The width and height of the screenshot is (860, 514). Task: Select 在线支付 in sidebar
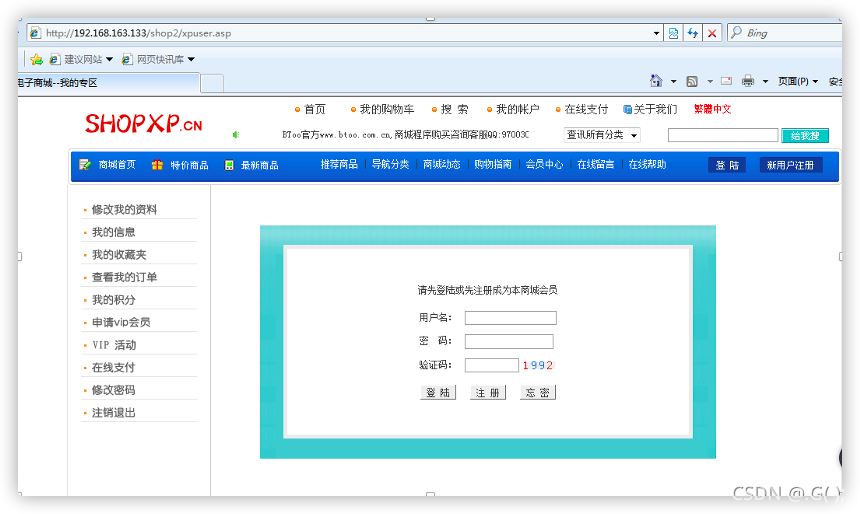point(114,368)
